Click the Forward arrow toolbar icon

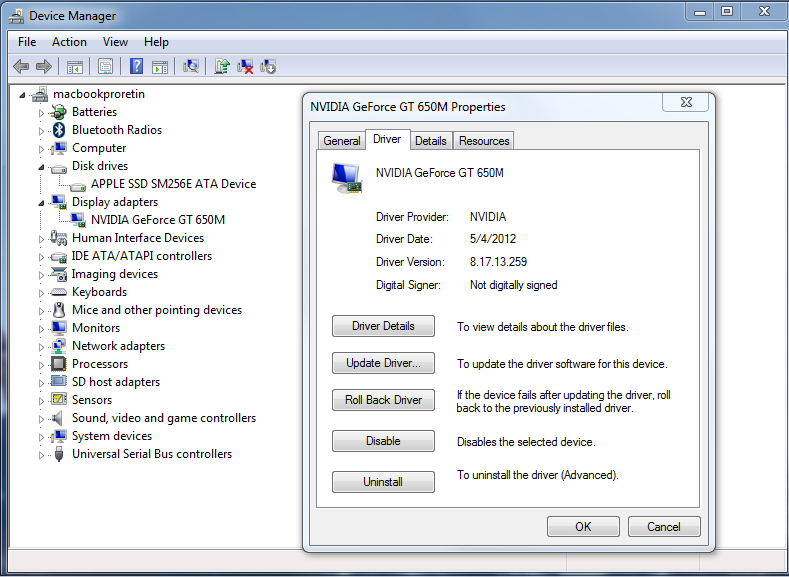(x=44, y=66)
